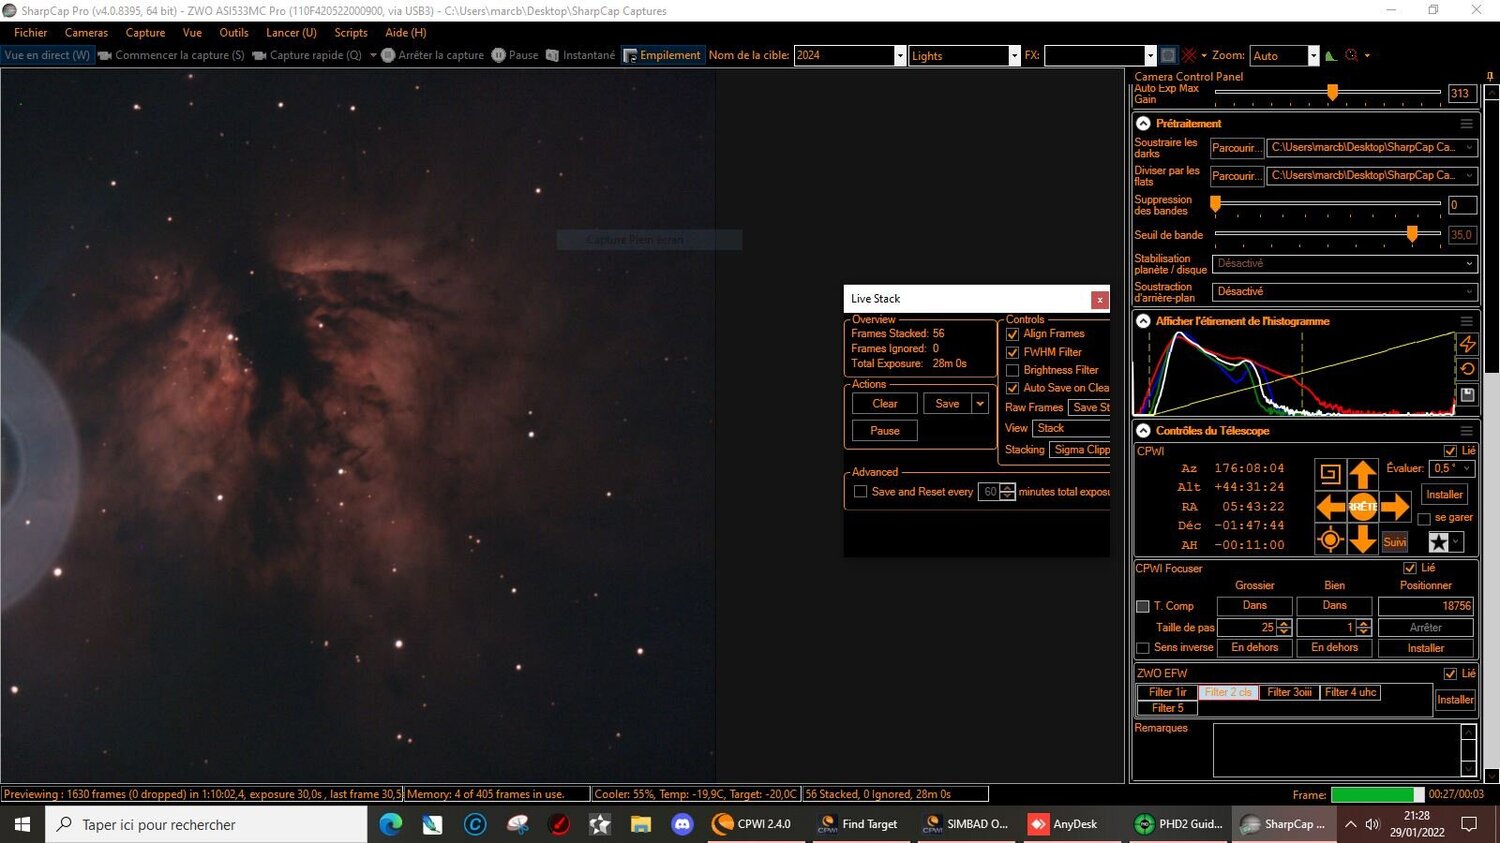Slew telescope right with the right arrow
Image resolution: width=1500 pixels, height=843 pixels.
pos(1395,507)
